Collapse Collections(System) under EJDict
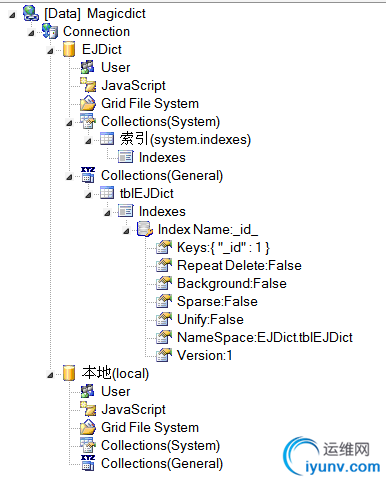Viewport: 386px width, 483px height. [x=69, y=123]
